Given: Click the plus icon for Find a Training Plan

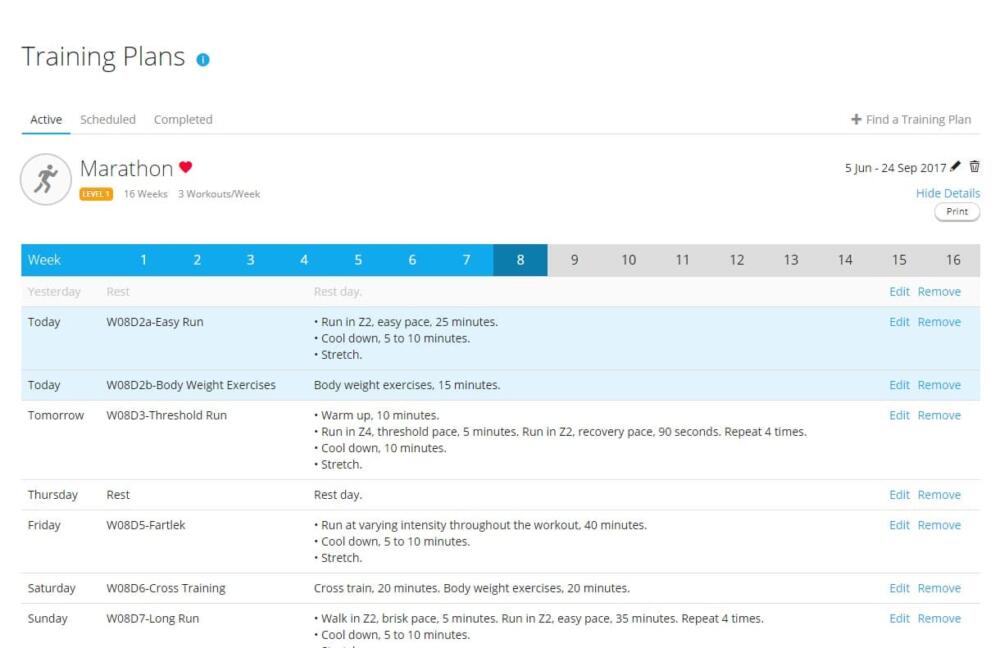Looking at the screenshot, I should pyautogui.click(x=856, y=119).
